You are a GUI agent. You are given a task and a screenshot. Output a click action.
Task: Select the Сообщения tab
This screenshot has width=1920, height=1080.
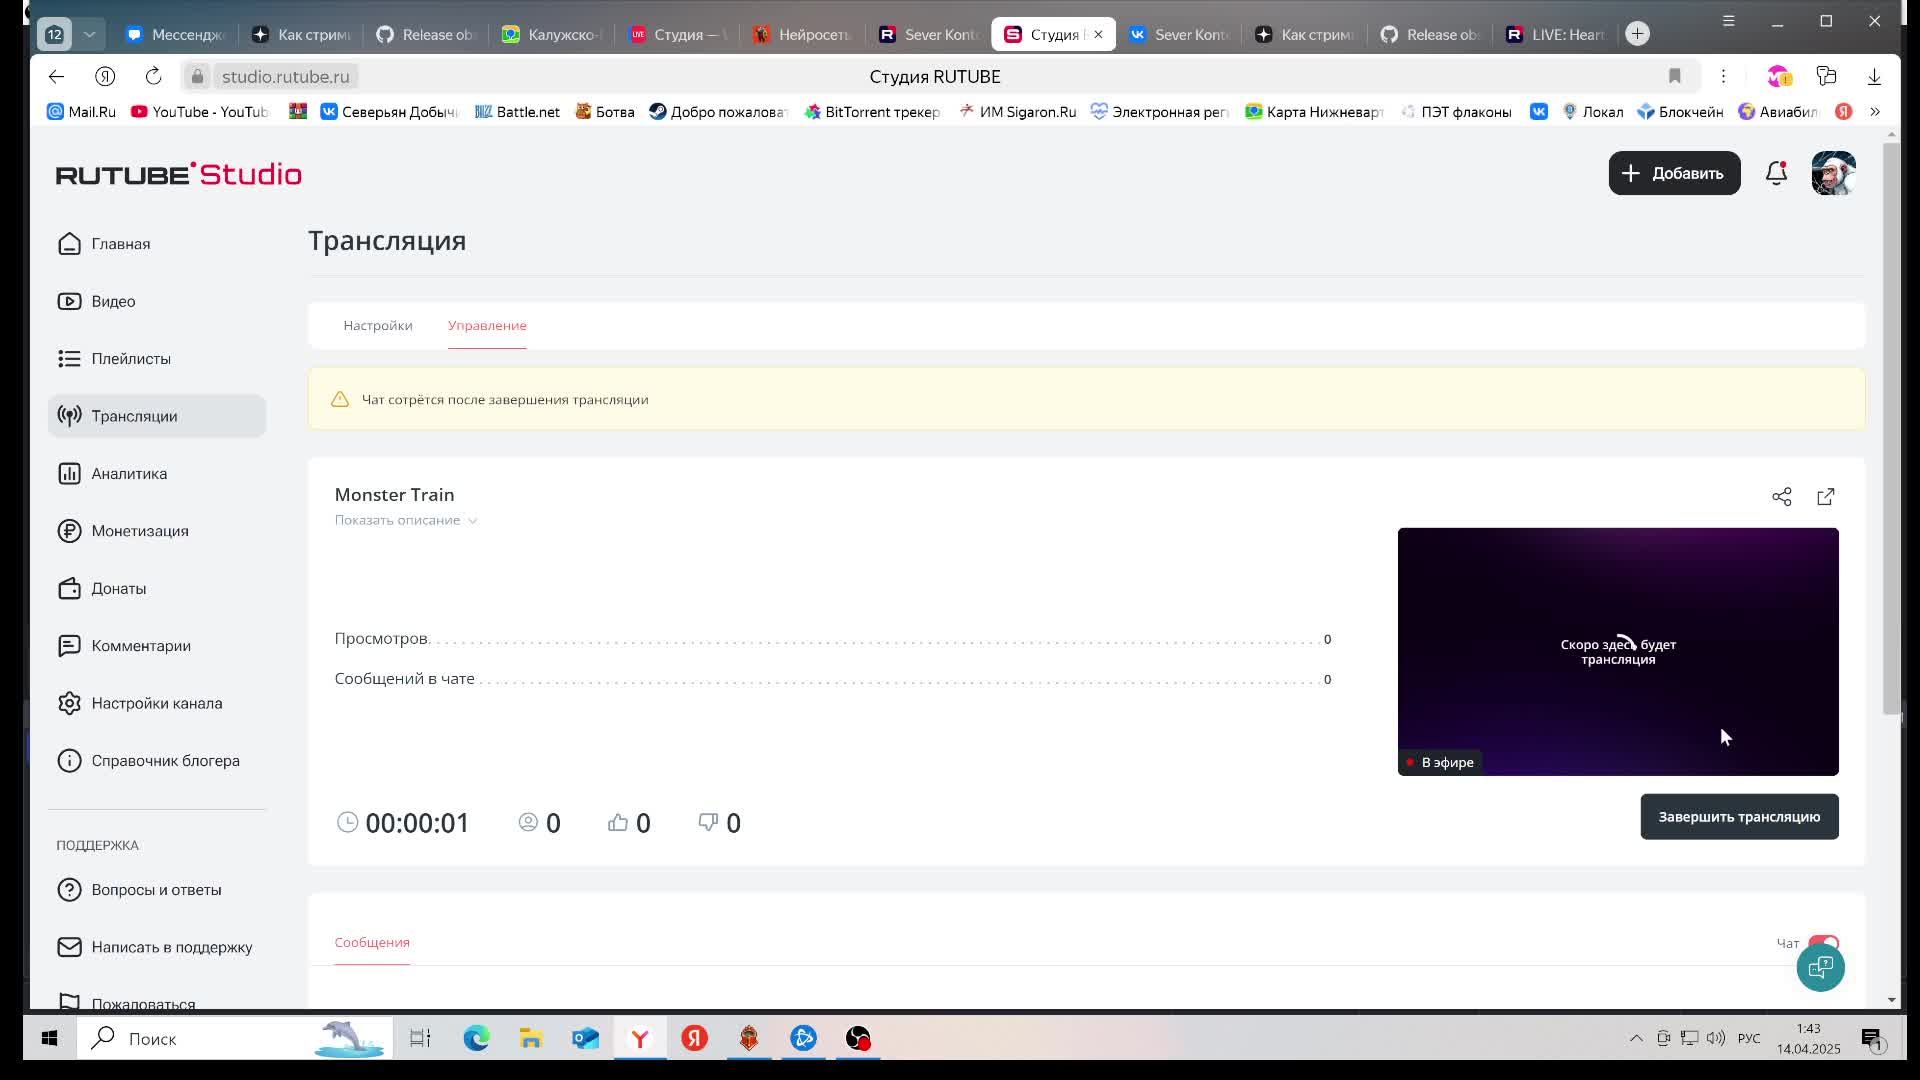[x=372, y=943]
